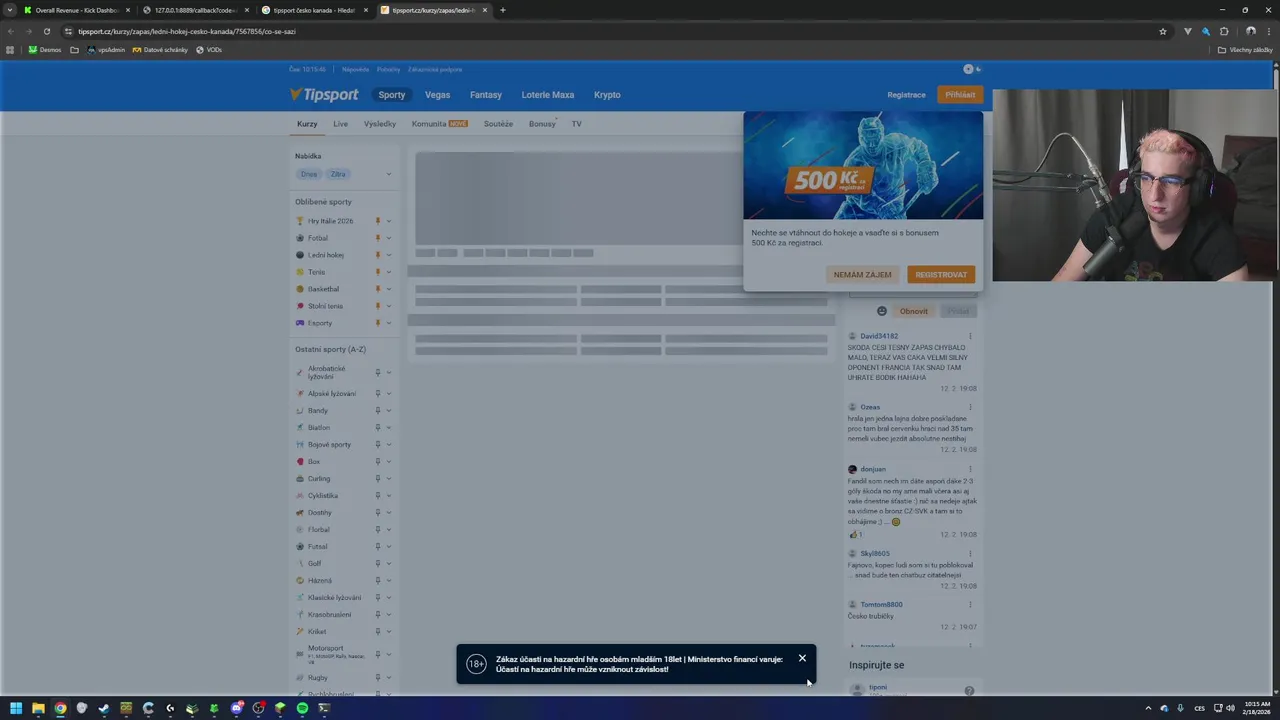This screenshot has height=720, width=1280.
Task: Click the Futsal ball icon
Action: 300,547
